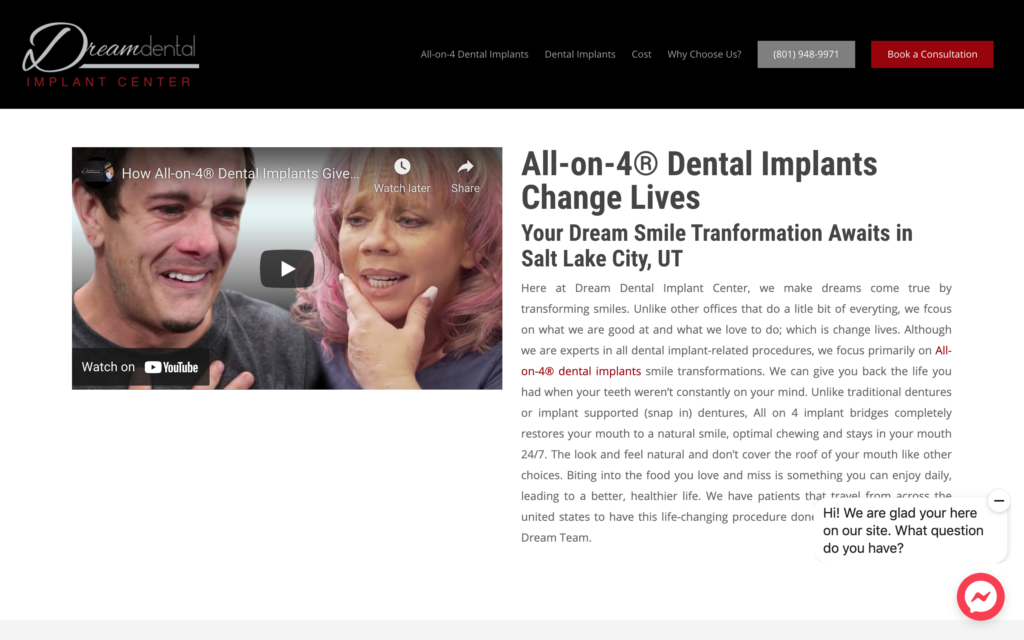Click the Share arrow icon on video
Screen dimensions: 1024x640
465,167
